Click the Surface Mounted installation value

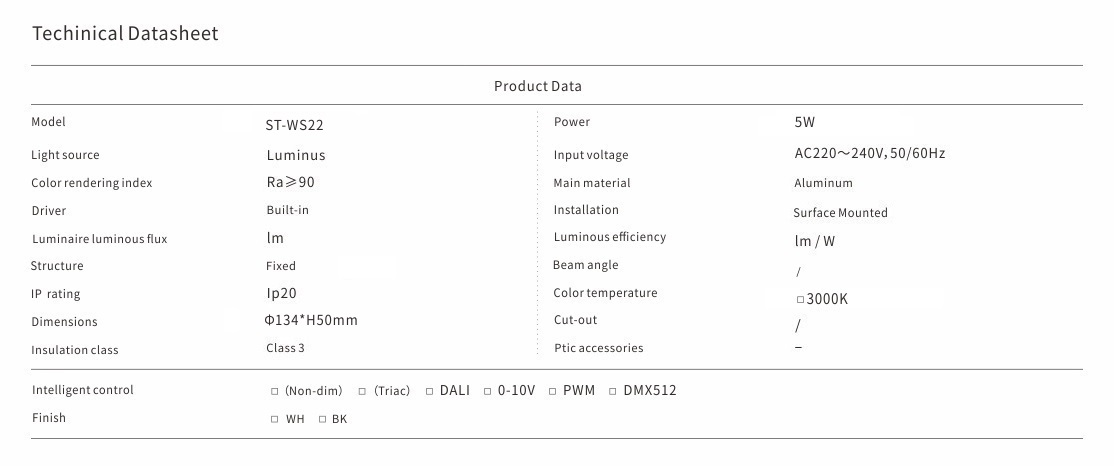pyautogui.click(x=840, y=213)
